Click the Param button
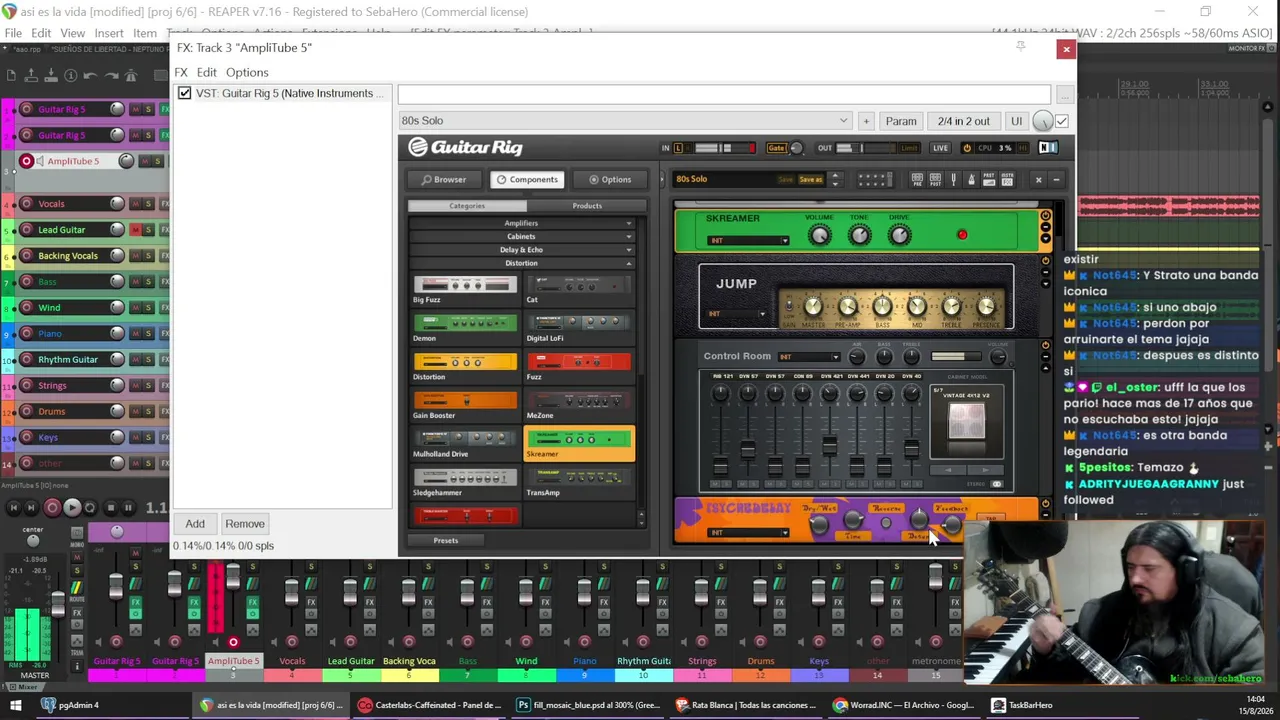 tap(901, 121)
